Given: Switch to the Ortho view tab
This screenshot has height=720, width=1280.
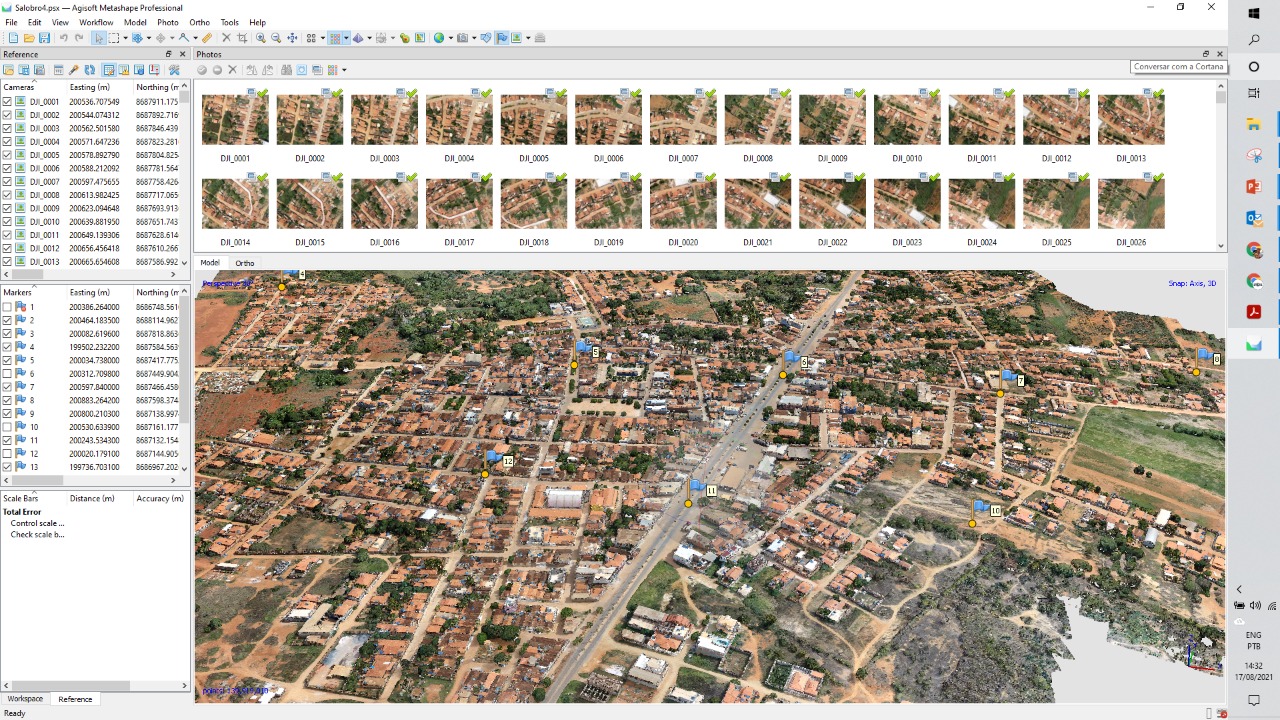Looking at the screenshot, I should click(x=245, y=263).
